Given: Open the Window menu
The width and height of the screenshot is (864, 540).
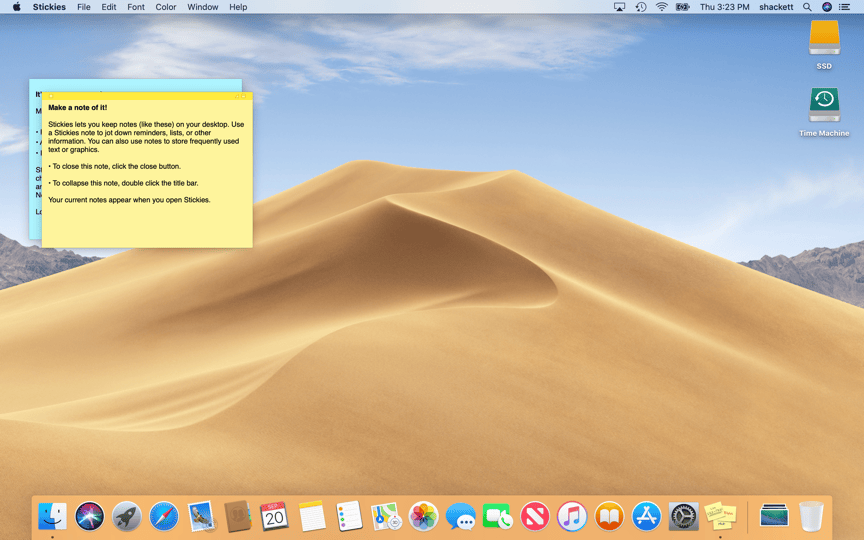Looking at the screenshot, I should pyautogui.click(x=202, y=7).
